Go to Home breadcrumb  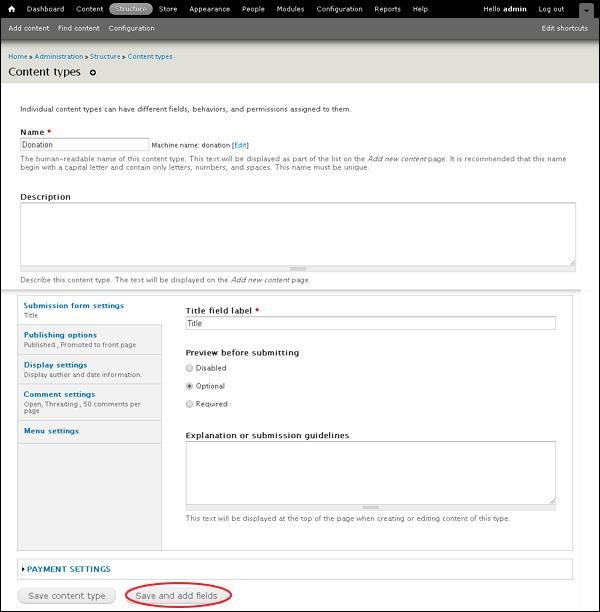tap(18, 57)
